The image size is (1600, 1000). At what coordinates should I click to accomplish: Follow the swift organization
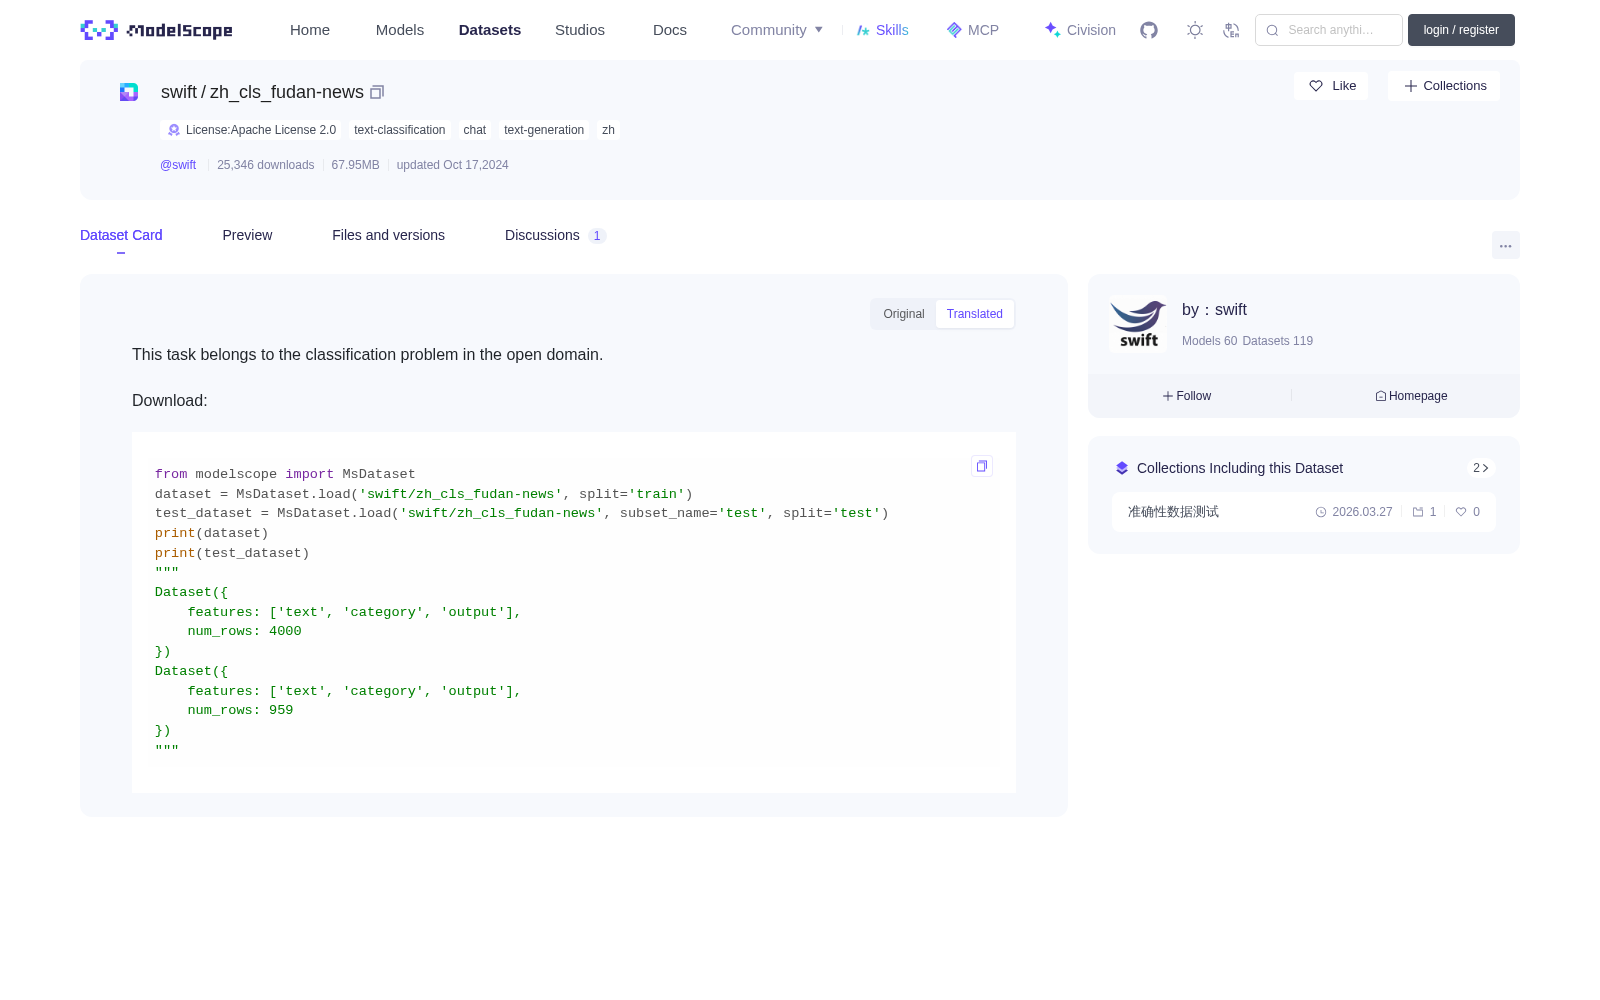point(1187,396)
